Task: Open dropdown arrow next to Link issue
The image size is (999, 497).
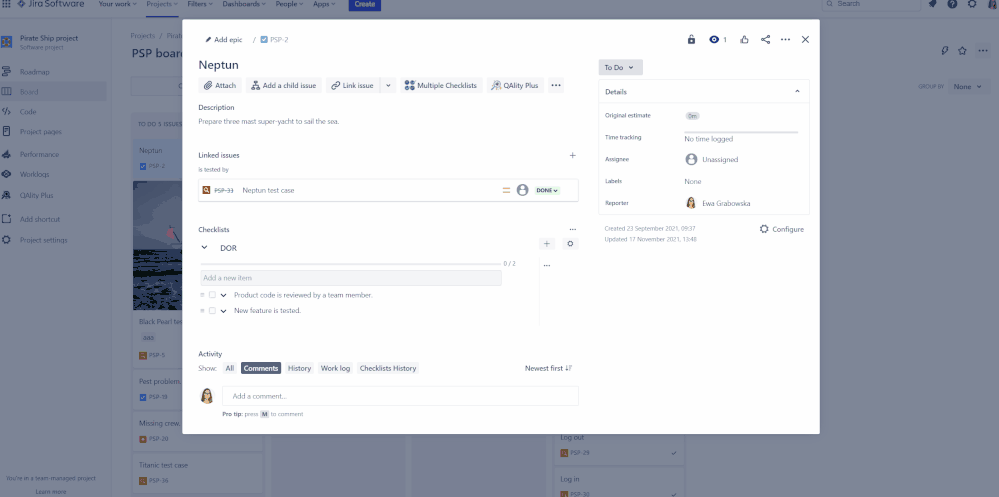Action: coord(388,85)
